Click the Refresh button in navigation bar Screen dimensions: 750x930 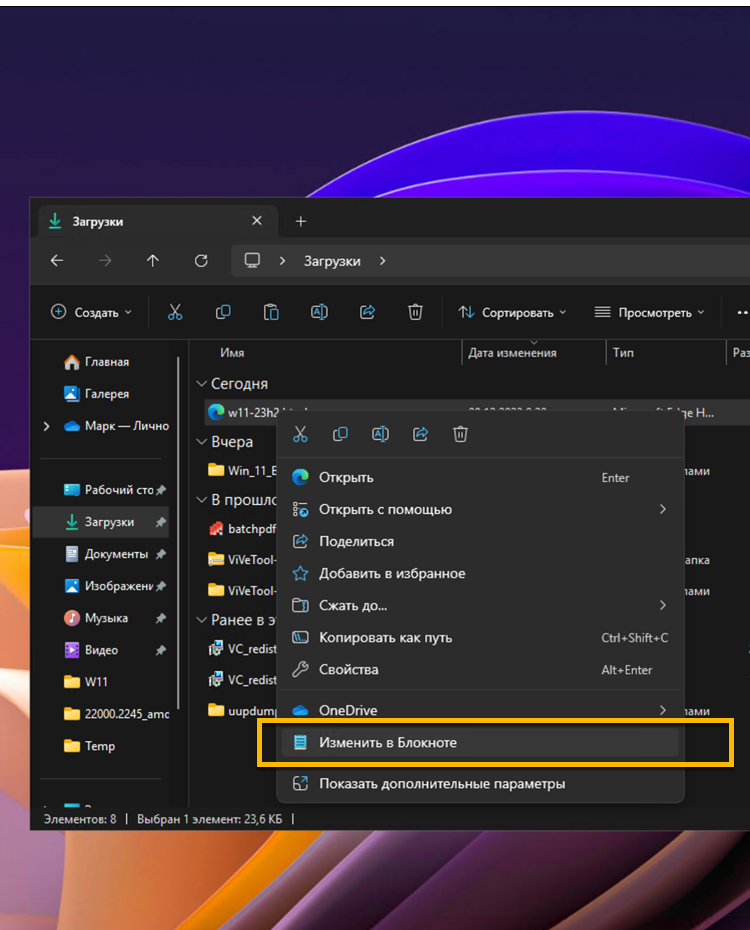[201, 261]
